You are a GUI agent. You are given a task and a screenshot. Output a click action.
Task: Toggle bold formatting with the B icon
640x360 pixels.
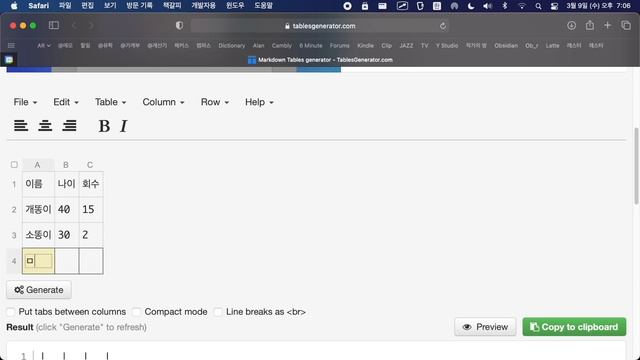[x=104, y=126]
